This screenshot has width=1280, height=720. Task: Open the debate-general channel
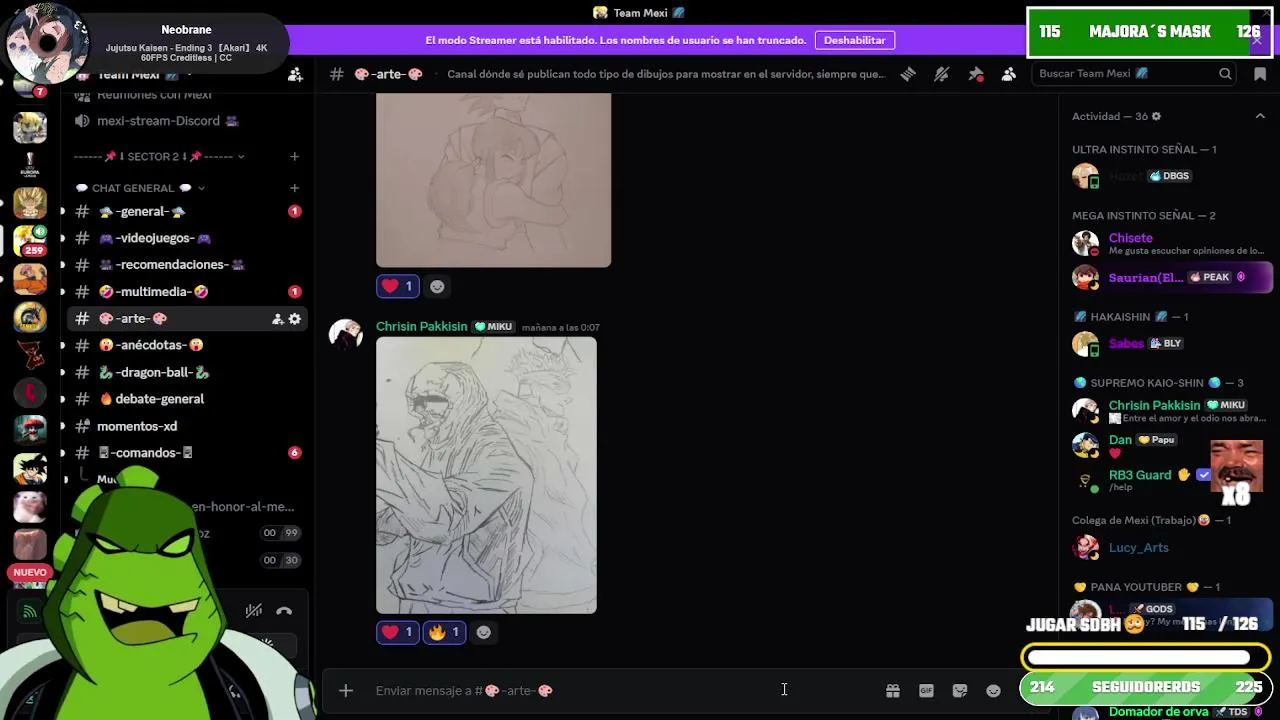[188, 399]
